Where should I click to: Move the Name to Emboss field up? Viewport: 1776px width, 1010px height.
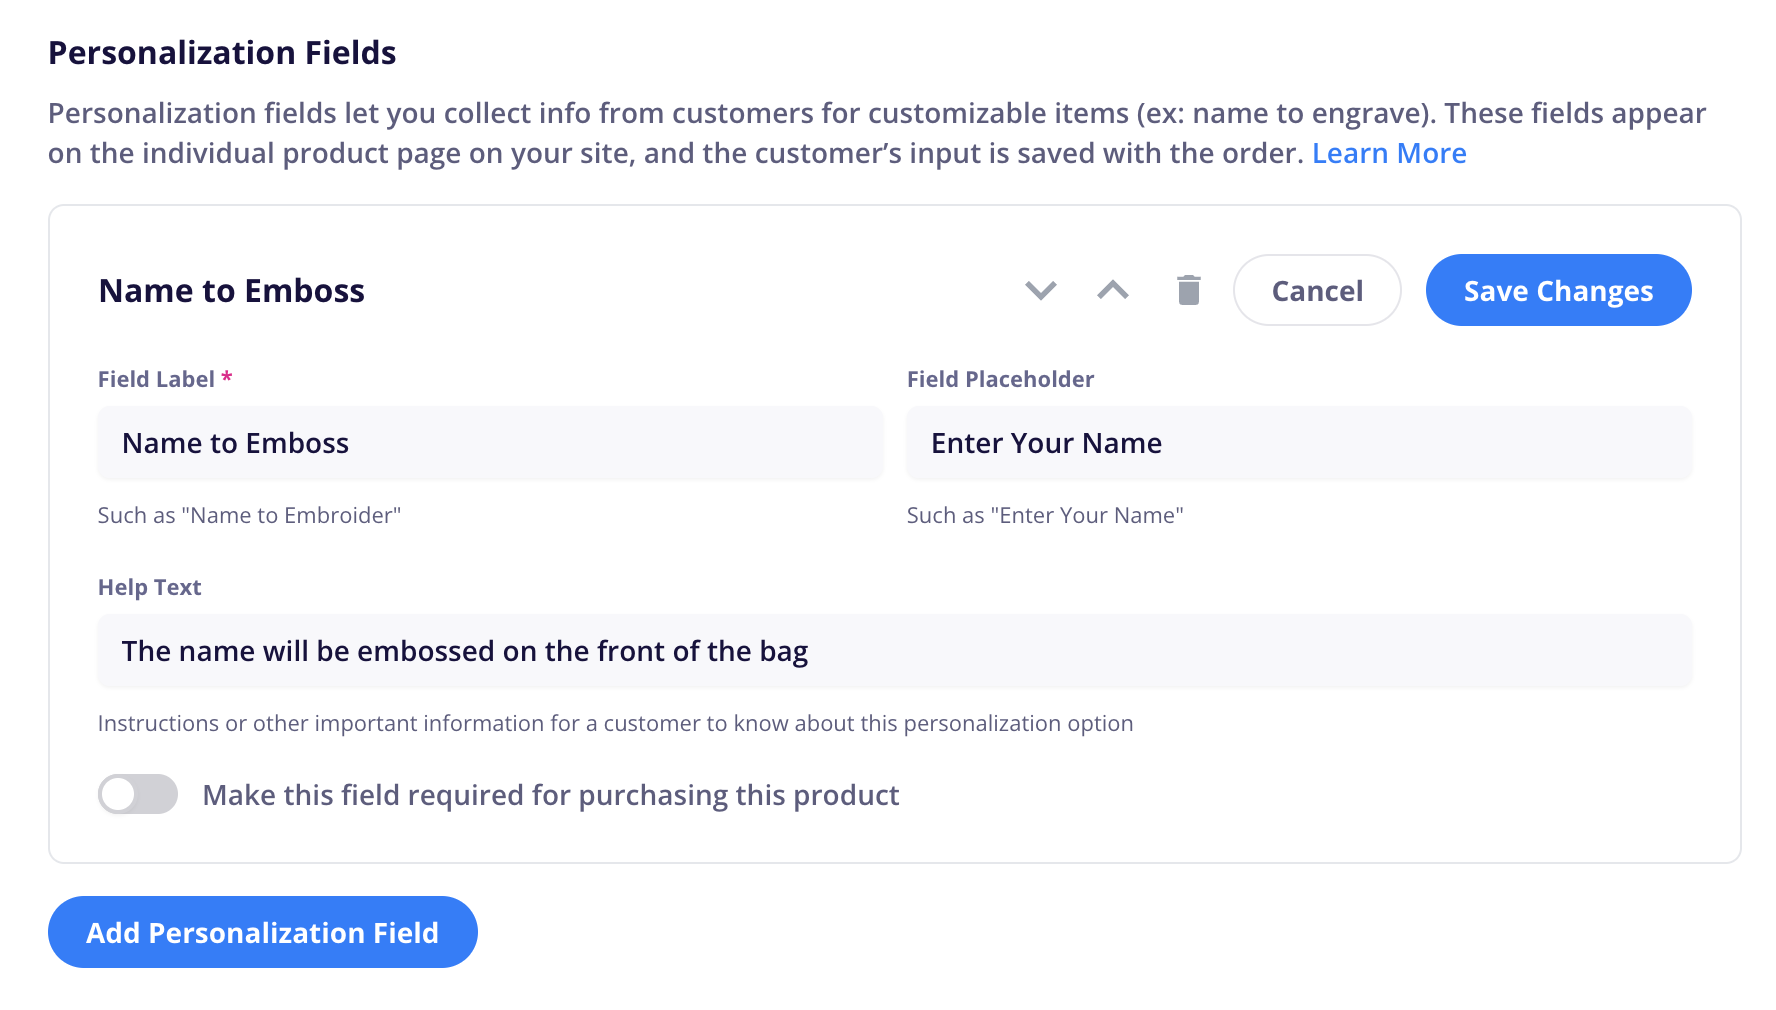click(x=1113, y=290)
